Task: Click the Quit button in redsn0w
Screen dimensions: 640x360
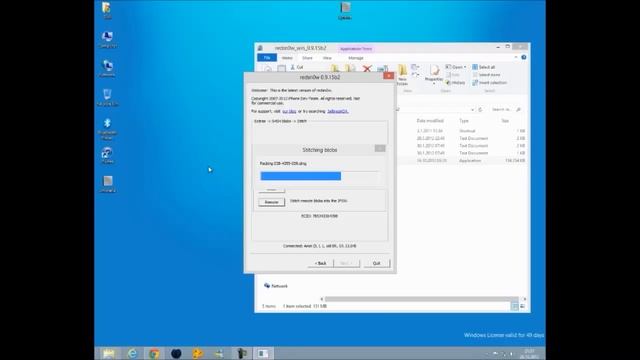Action: point(376,263)
